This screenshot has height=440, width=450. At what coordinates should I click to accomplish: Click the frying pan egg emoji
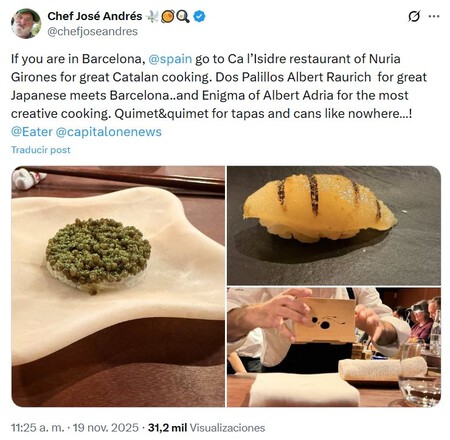coord(183,16)
